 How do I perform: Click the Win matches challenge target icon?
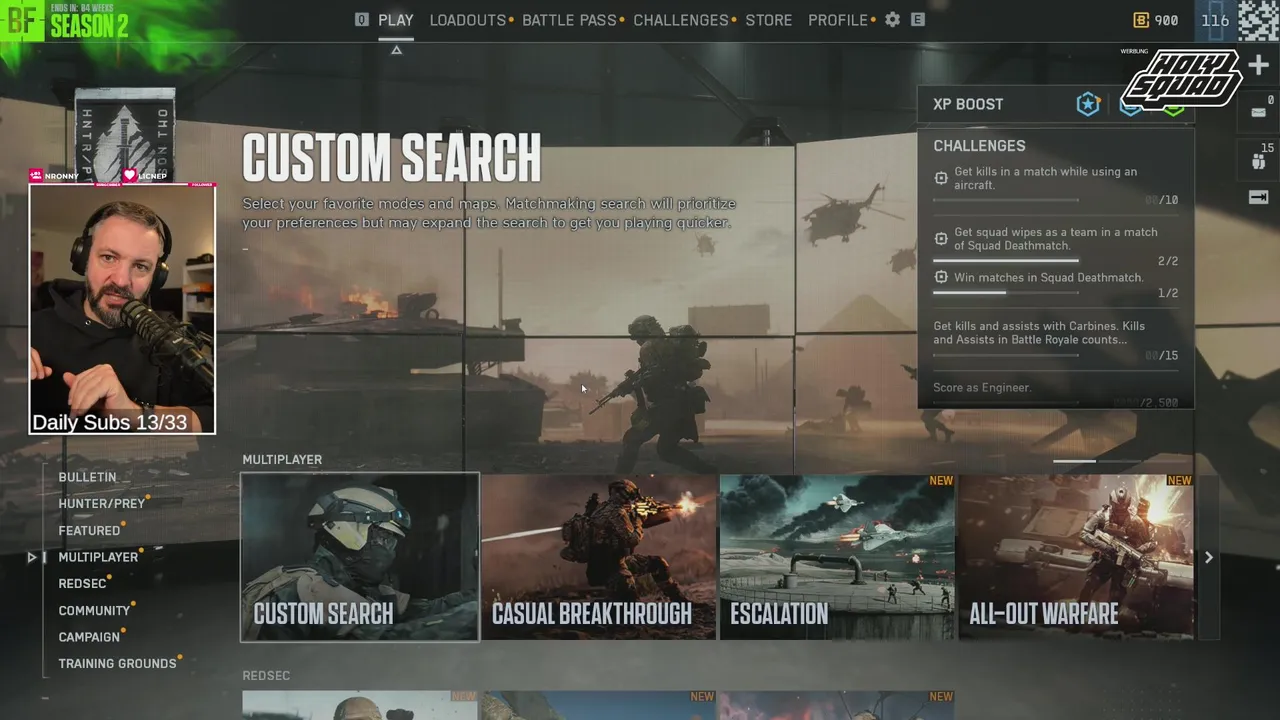(941, 277)
